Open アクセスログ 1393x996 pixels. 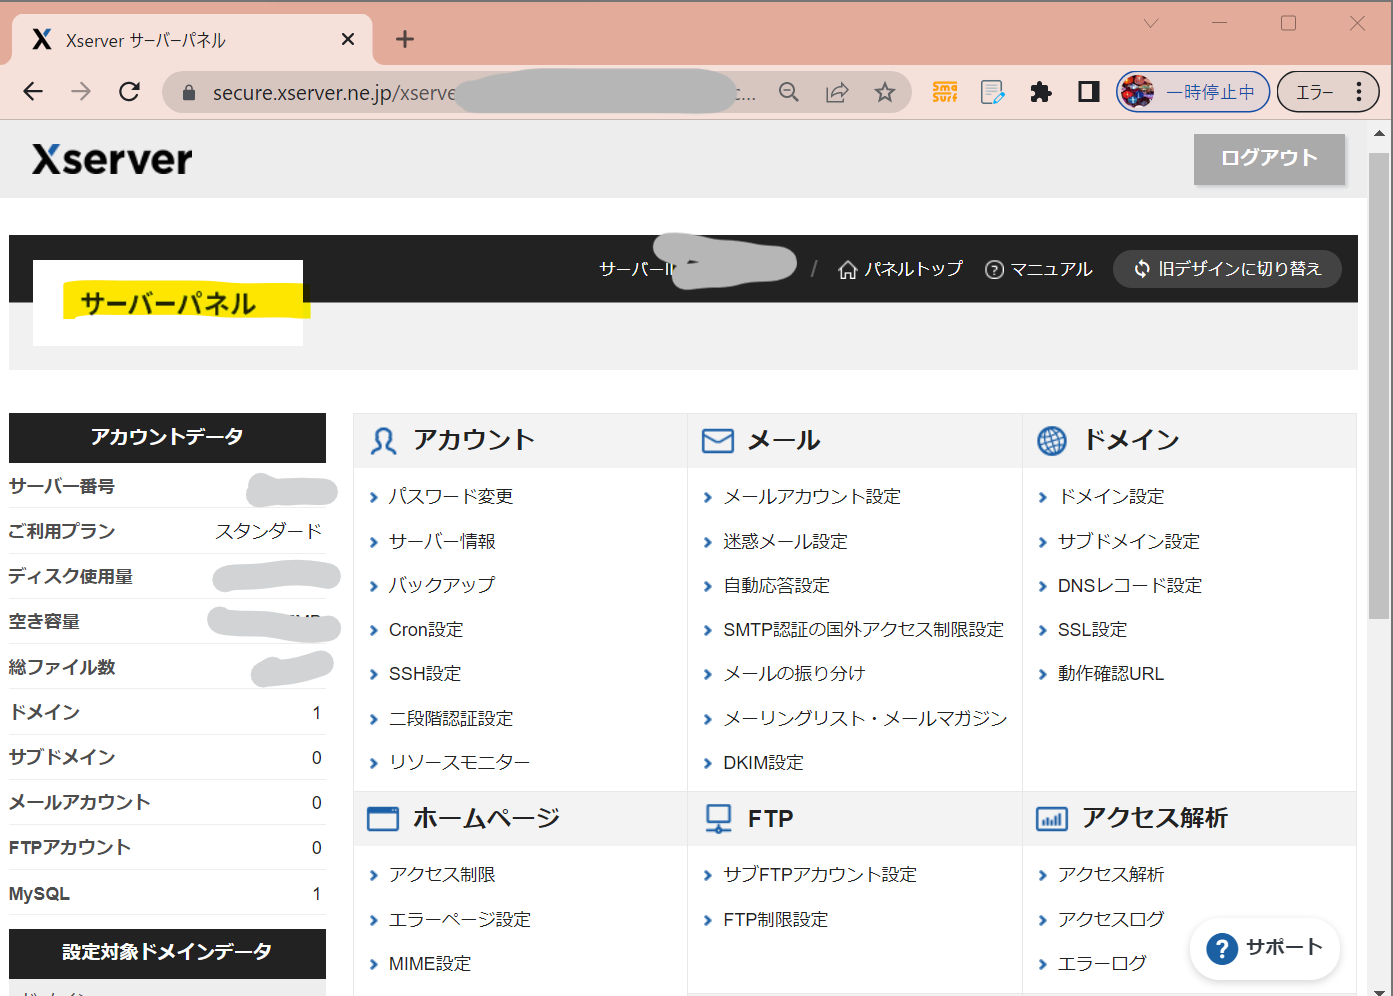1111,919
